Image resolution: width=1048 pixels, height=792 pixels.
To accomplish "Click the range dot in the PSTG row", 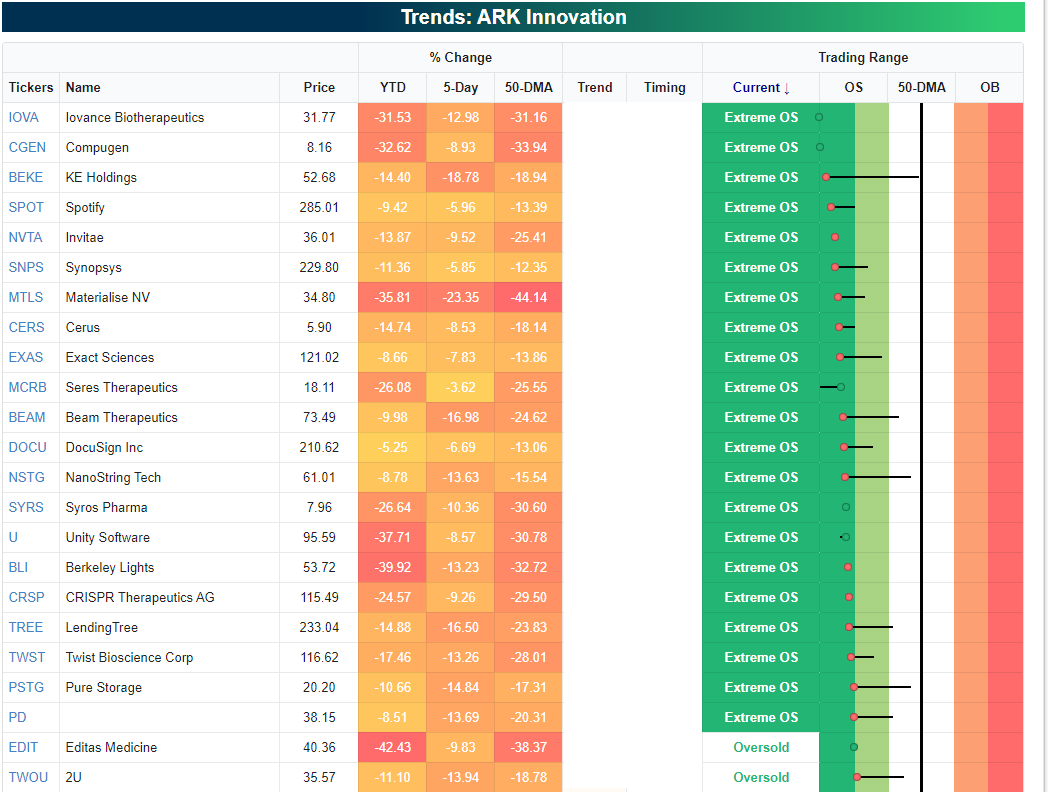I will point(854,687).
